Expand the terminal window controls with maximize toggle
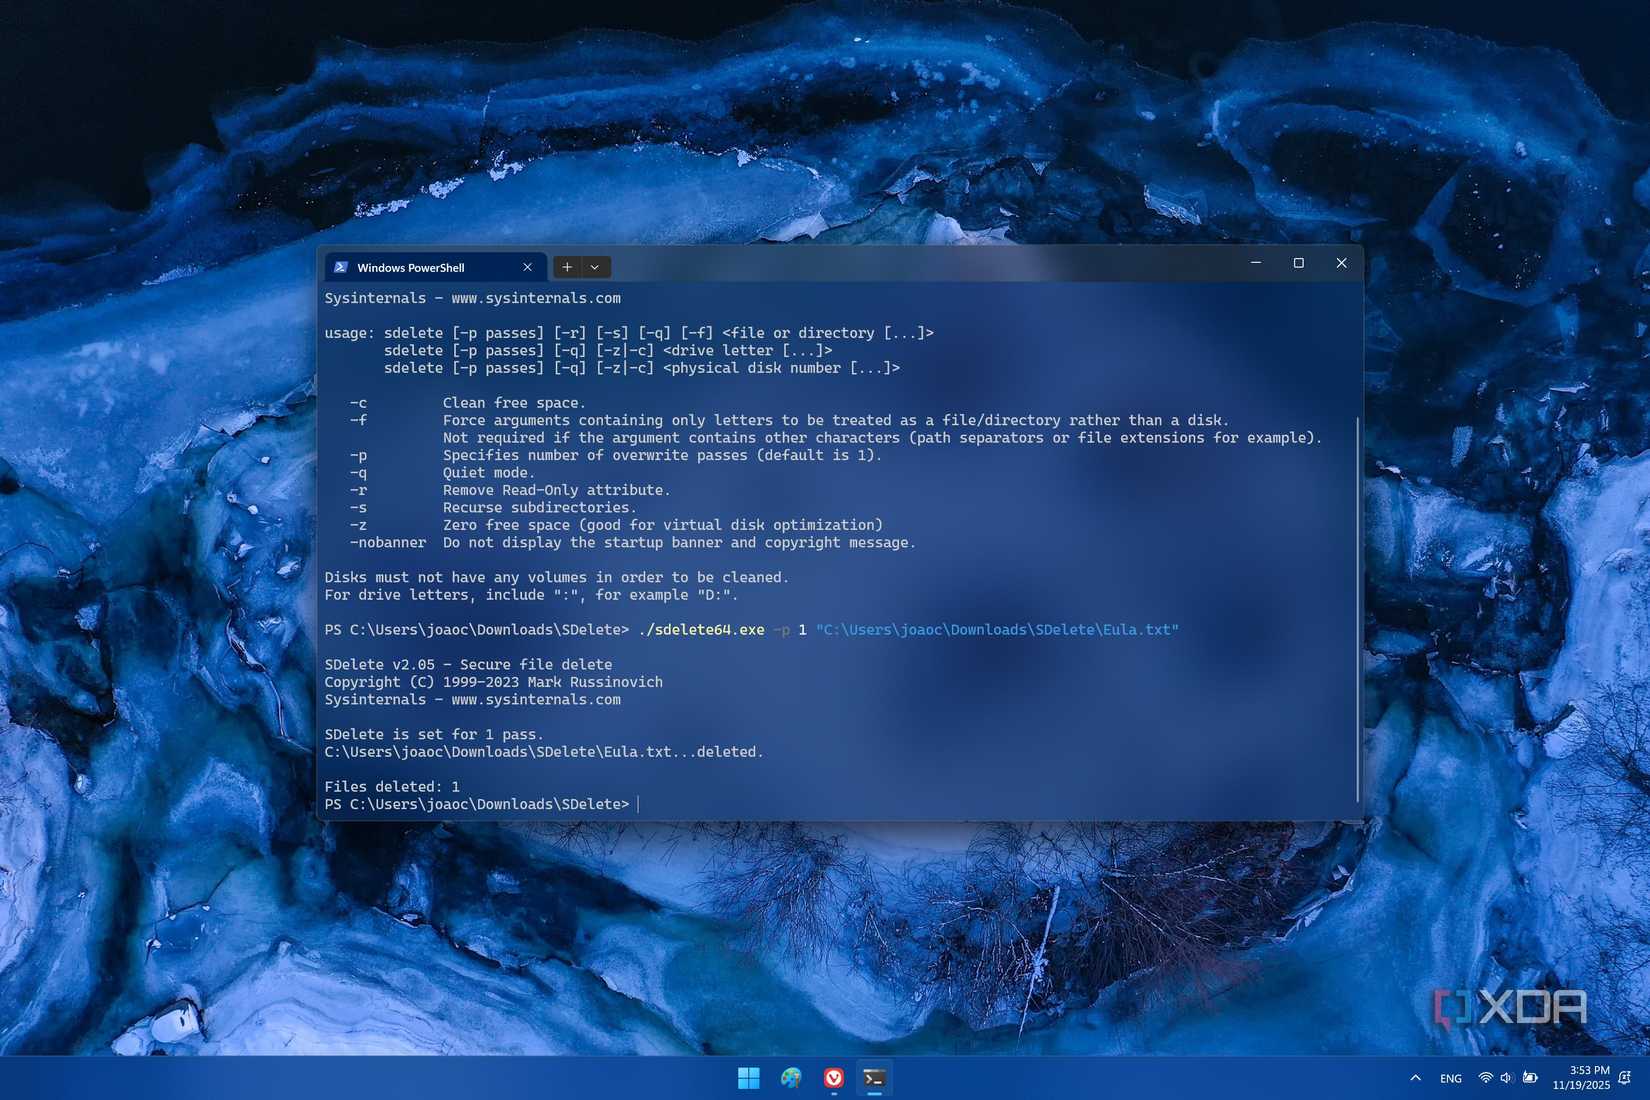The width and height of the screenshot is (1650, 1100). [1298, 263]
